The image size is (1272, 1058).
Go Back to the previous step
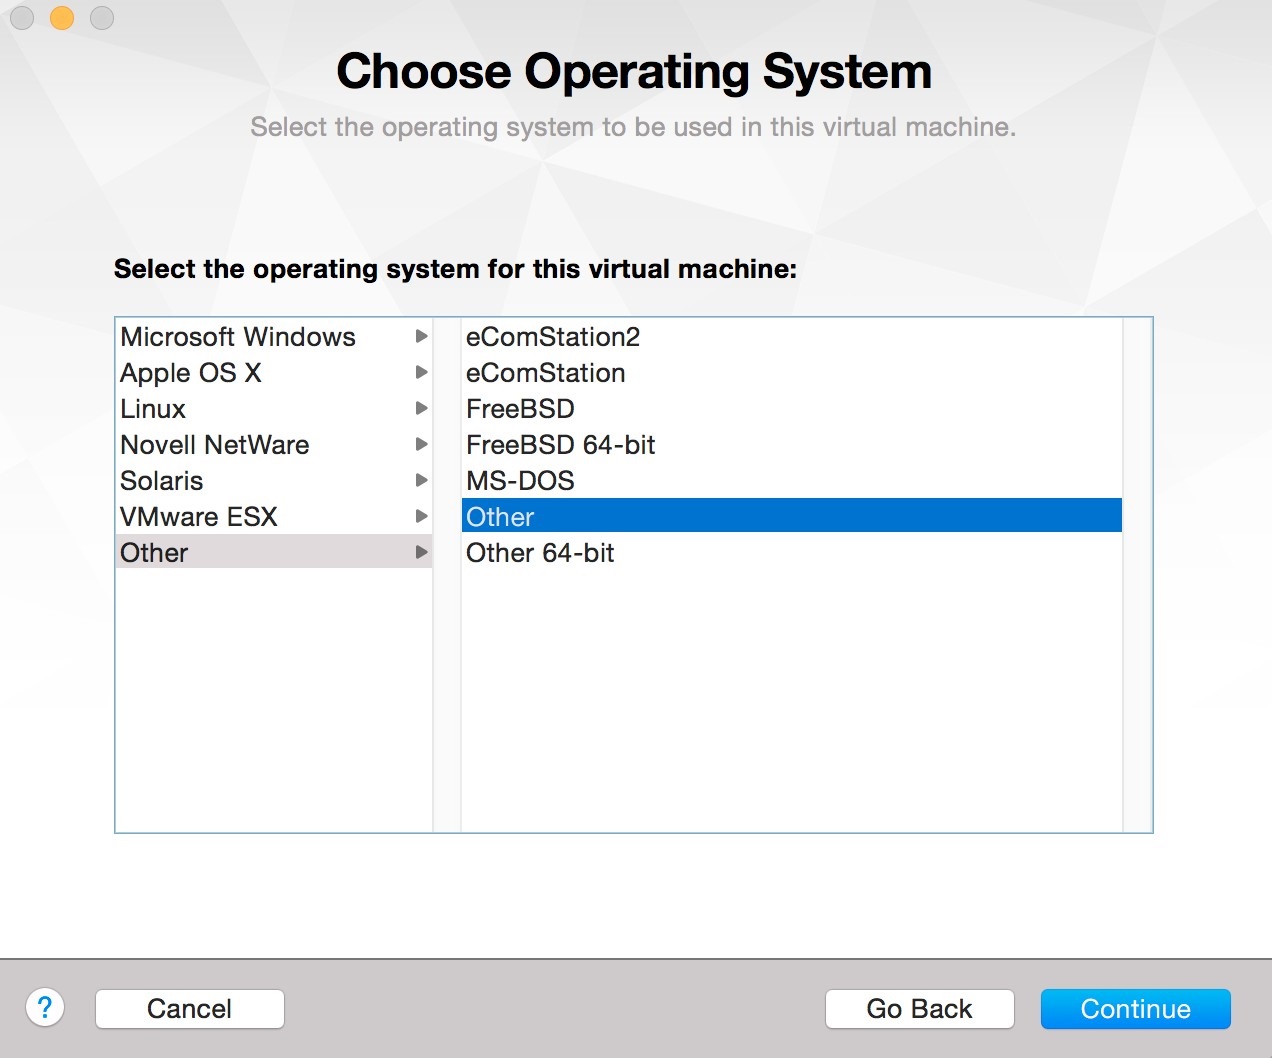click(919, 1009)
